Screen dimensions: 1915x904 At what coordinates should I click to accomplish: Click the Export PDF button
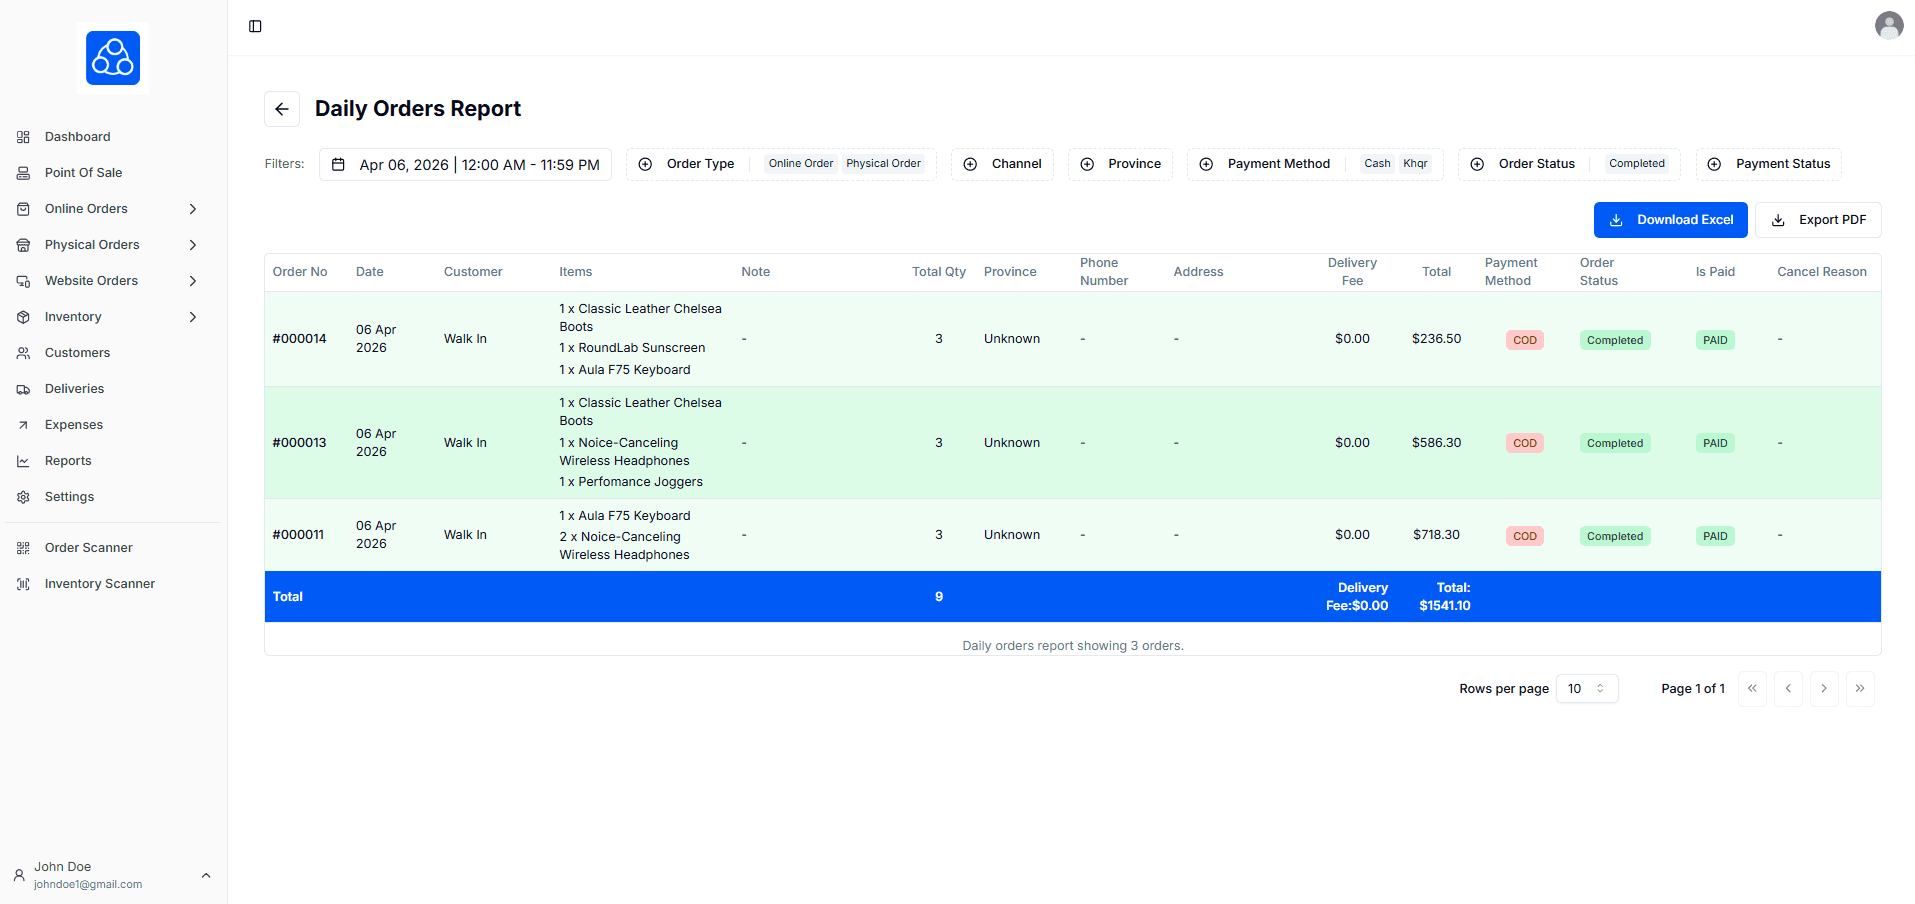(x=1818, y=220)
